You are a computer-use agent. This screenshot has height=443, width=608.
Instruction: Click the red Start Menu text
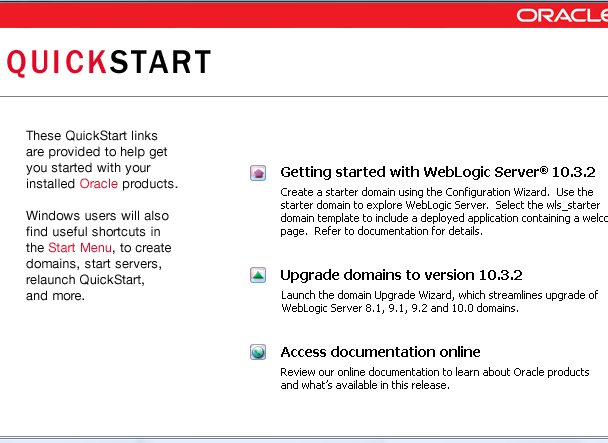coord(80,247)
